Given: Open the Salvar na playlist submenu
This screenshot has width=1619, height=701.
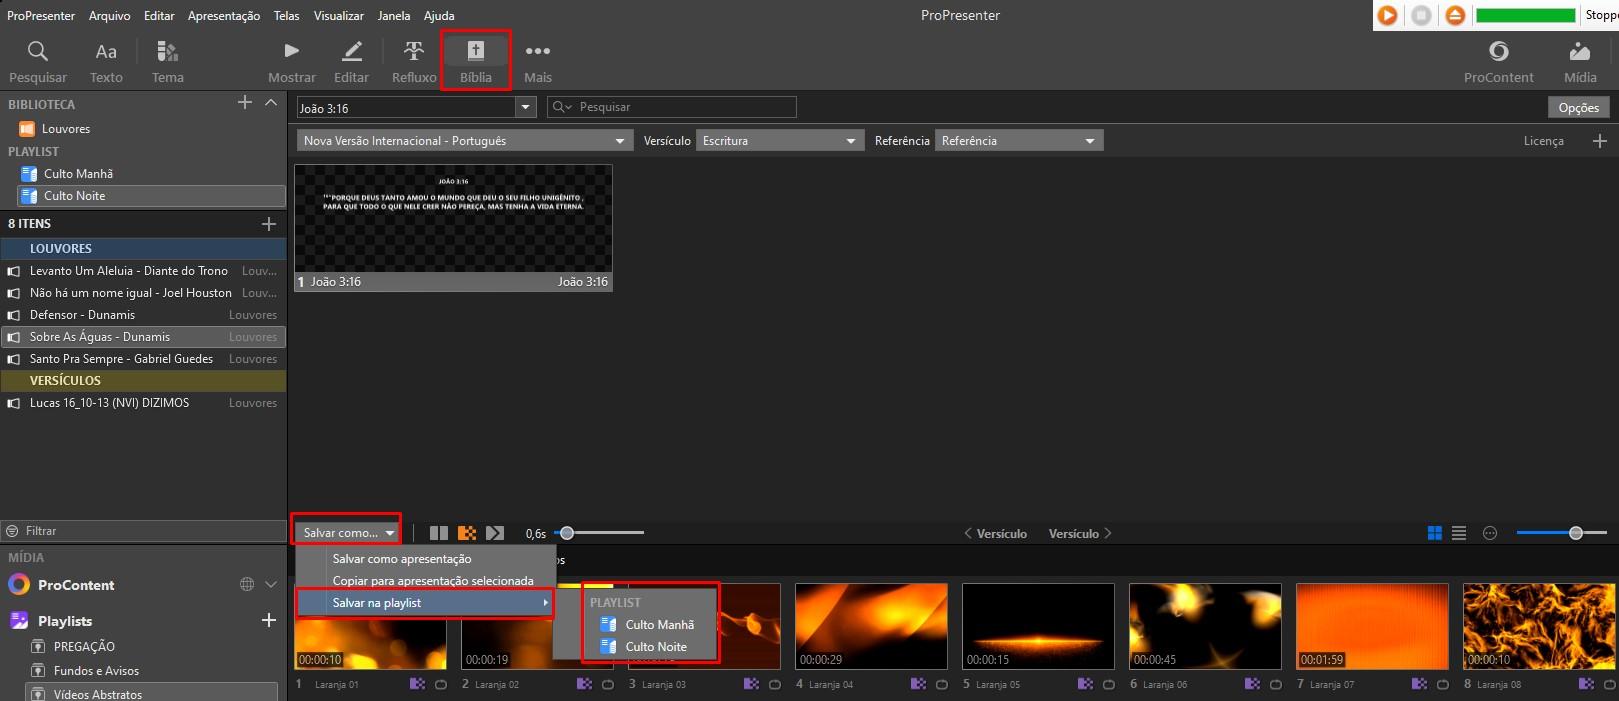Looking at the screenshot, I should 425,603.
